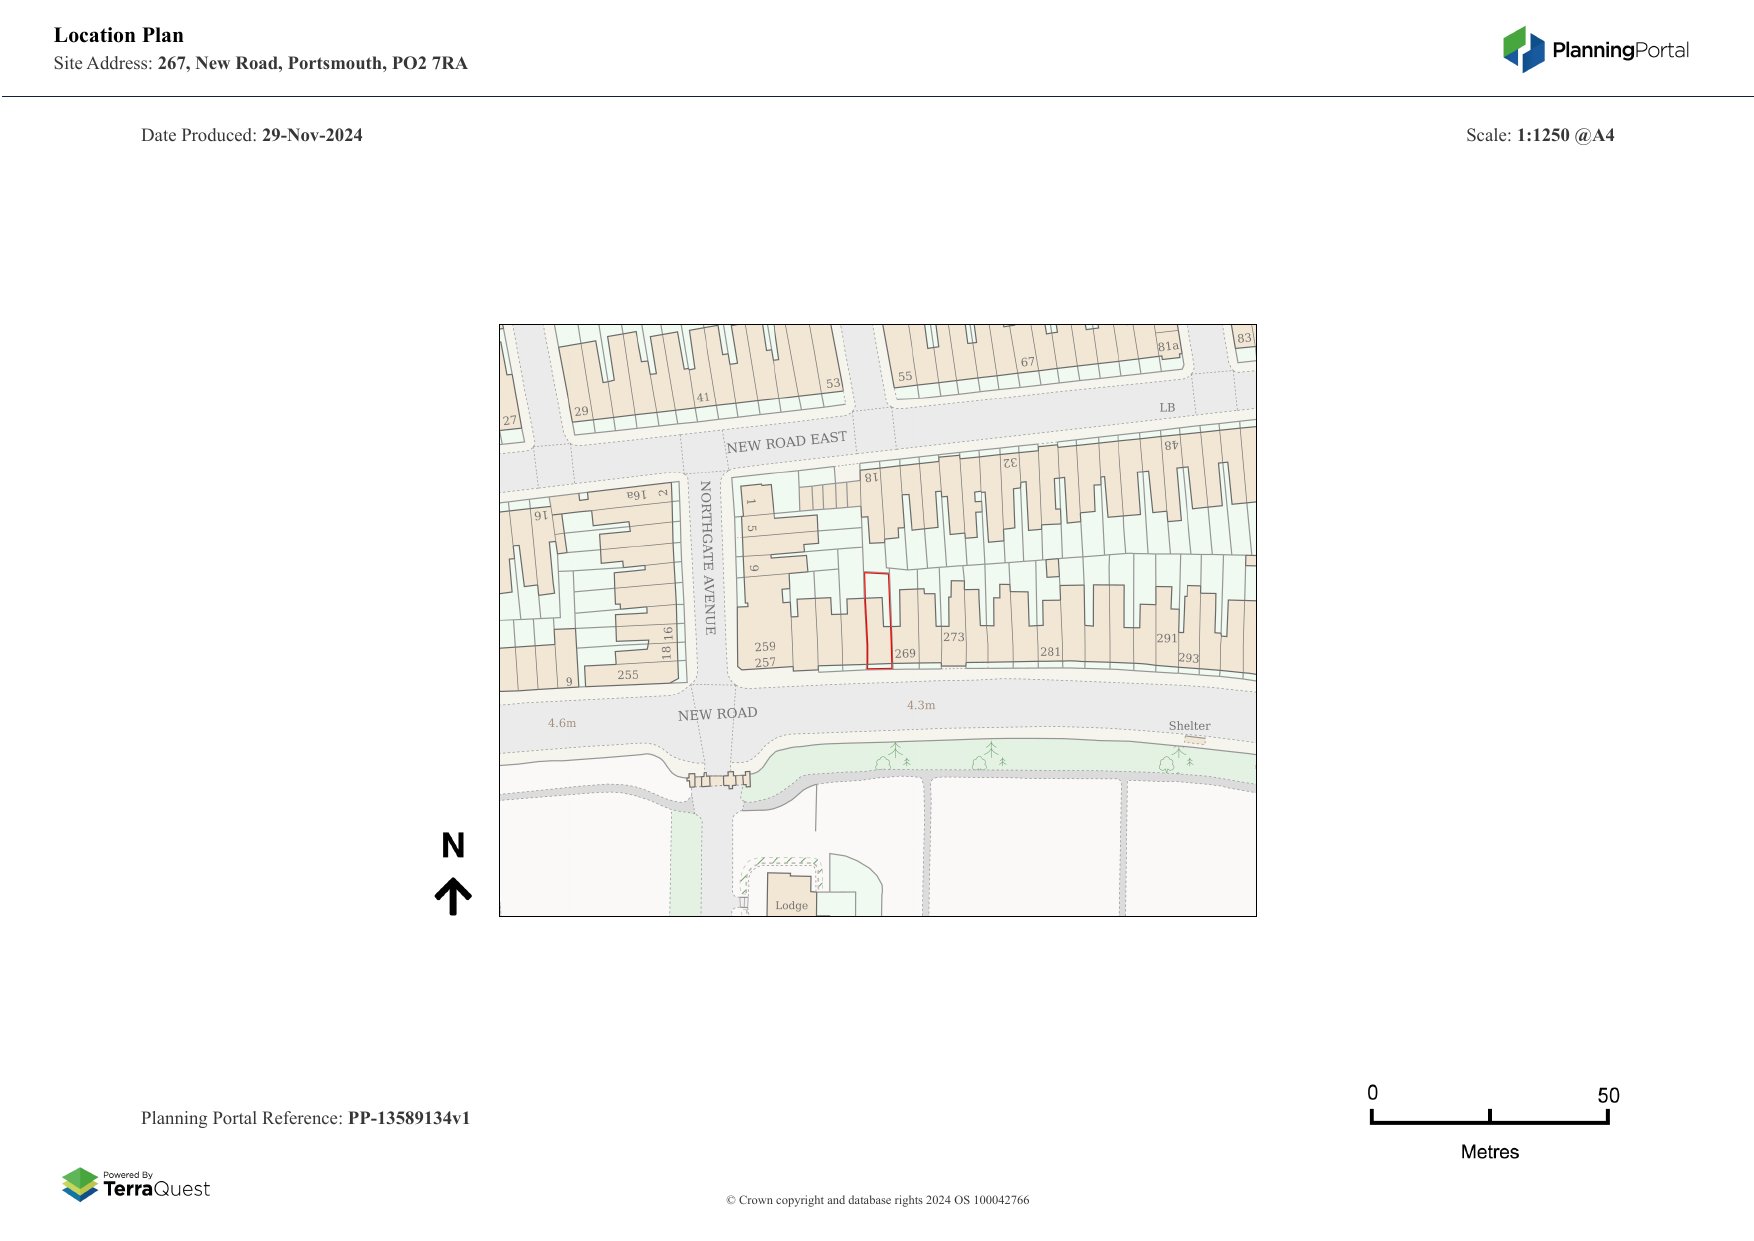The width and height of the screenshot is (1754, 1241).
Task: Click the 50 label on the scale bar
Action: pos(1607,1095)
